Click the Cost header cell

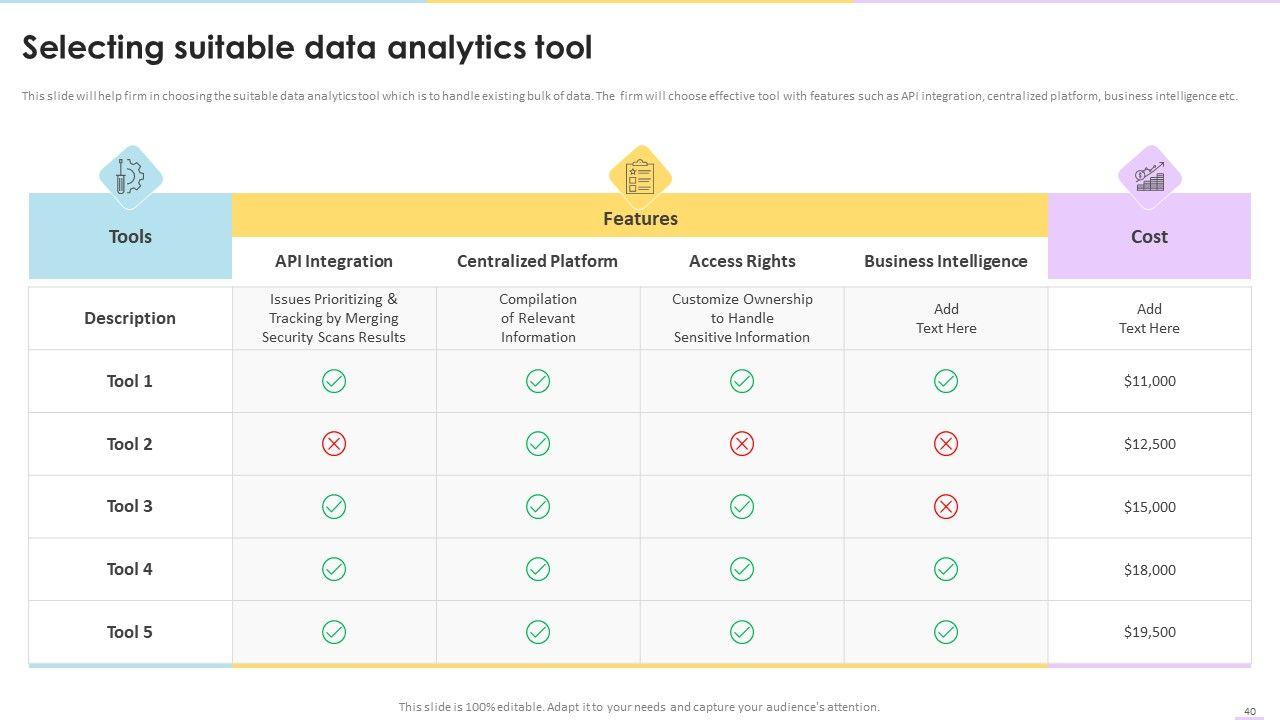click(1149, 237)
